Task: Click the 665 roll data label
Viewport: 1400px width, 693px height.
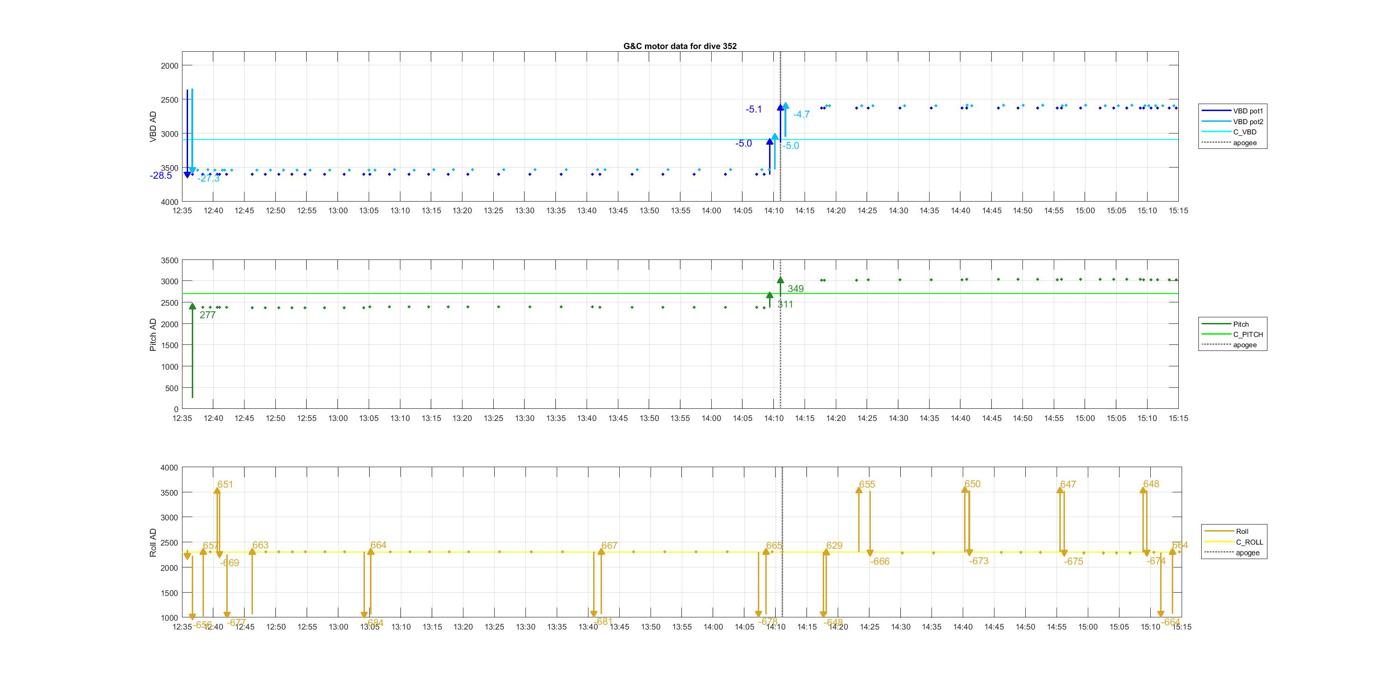Action: click(x=774, y=546)
